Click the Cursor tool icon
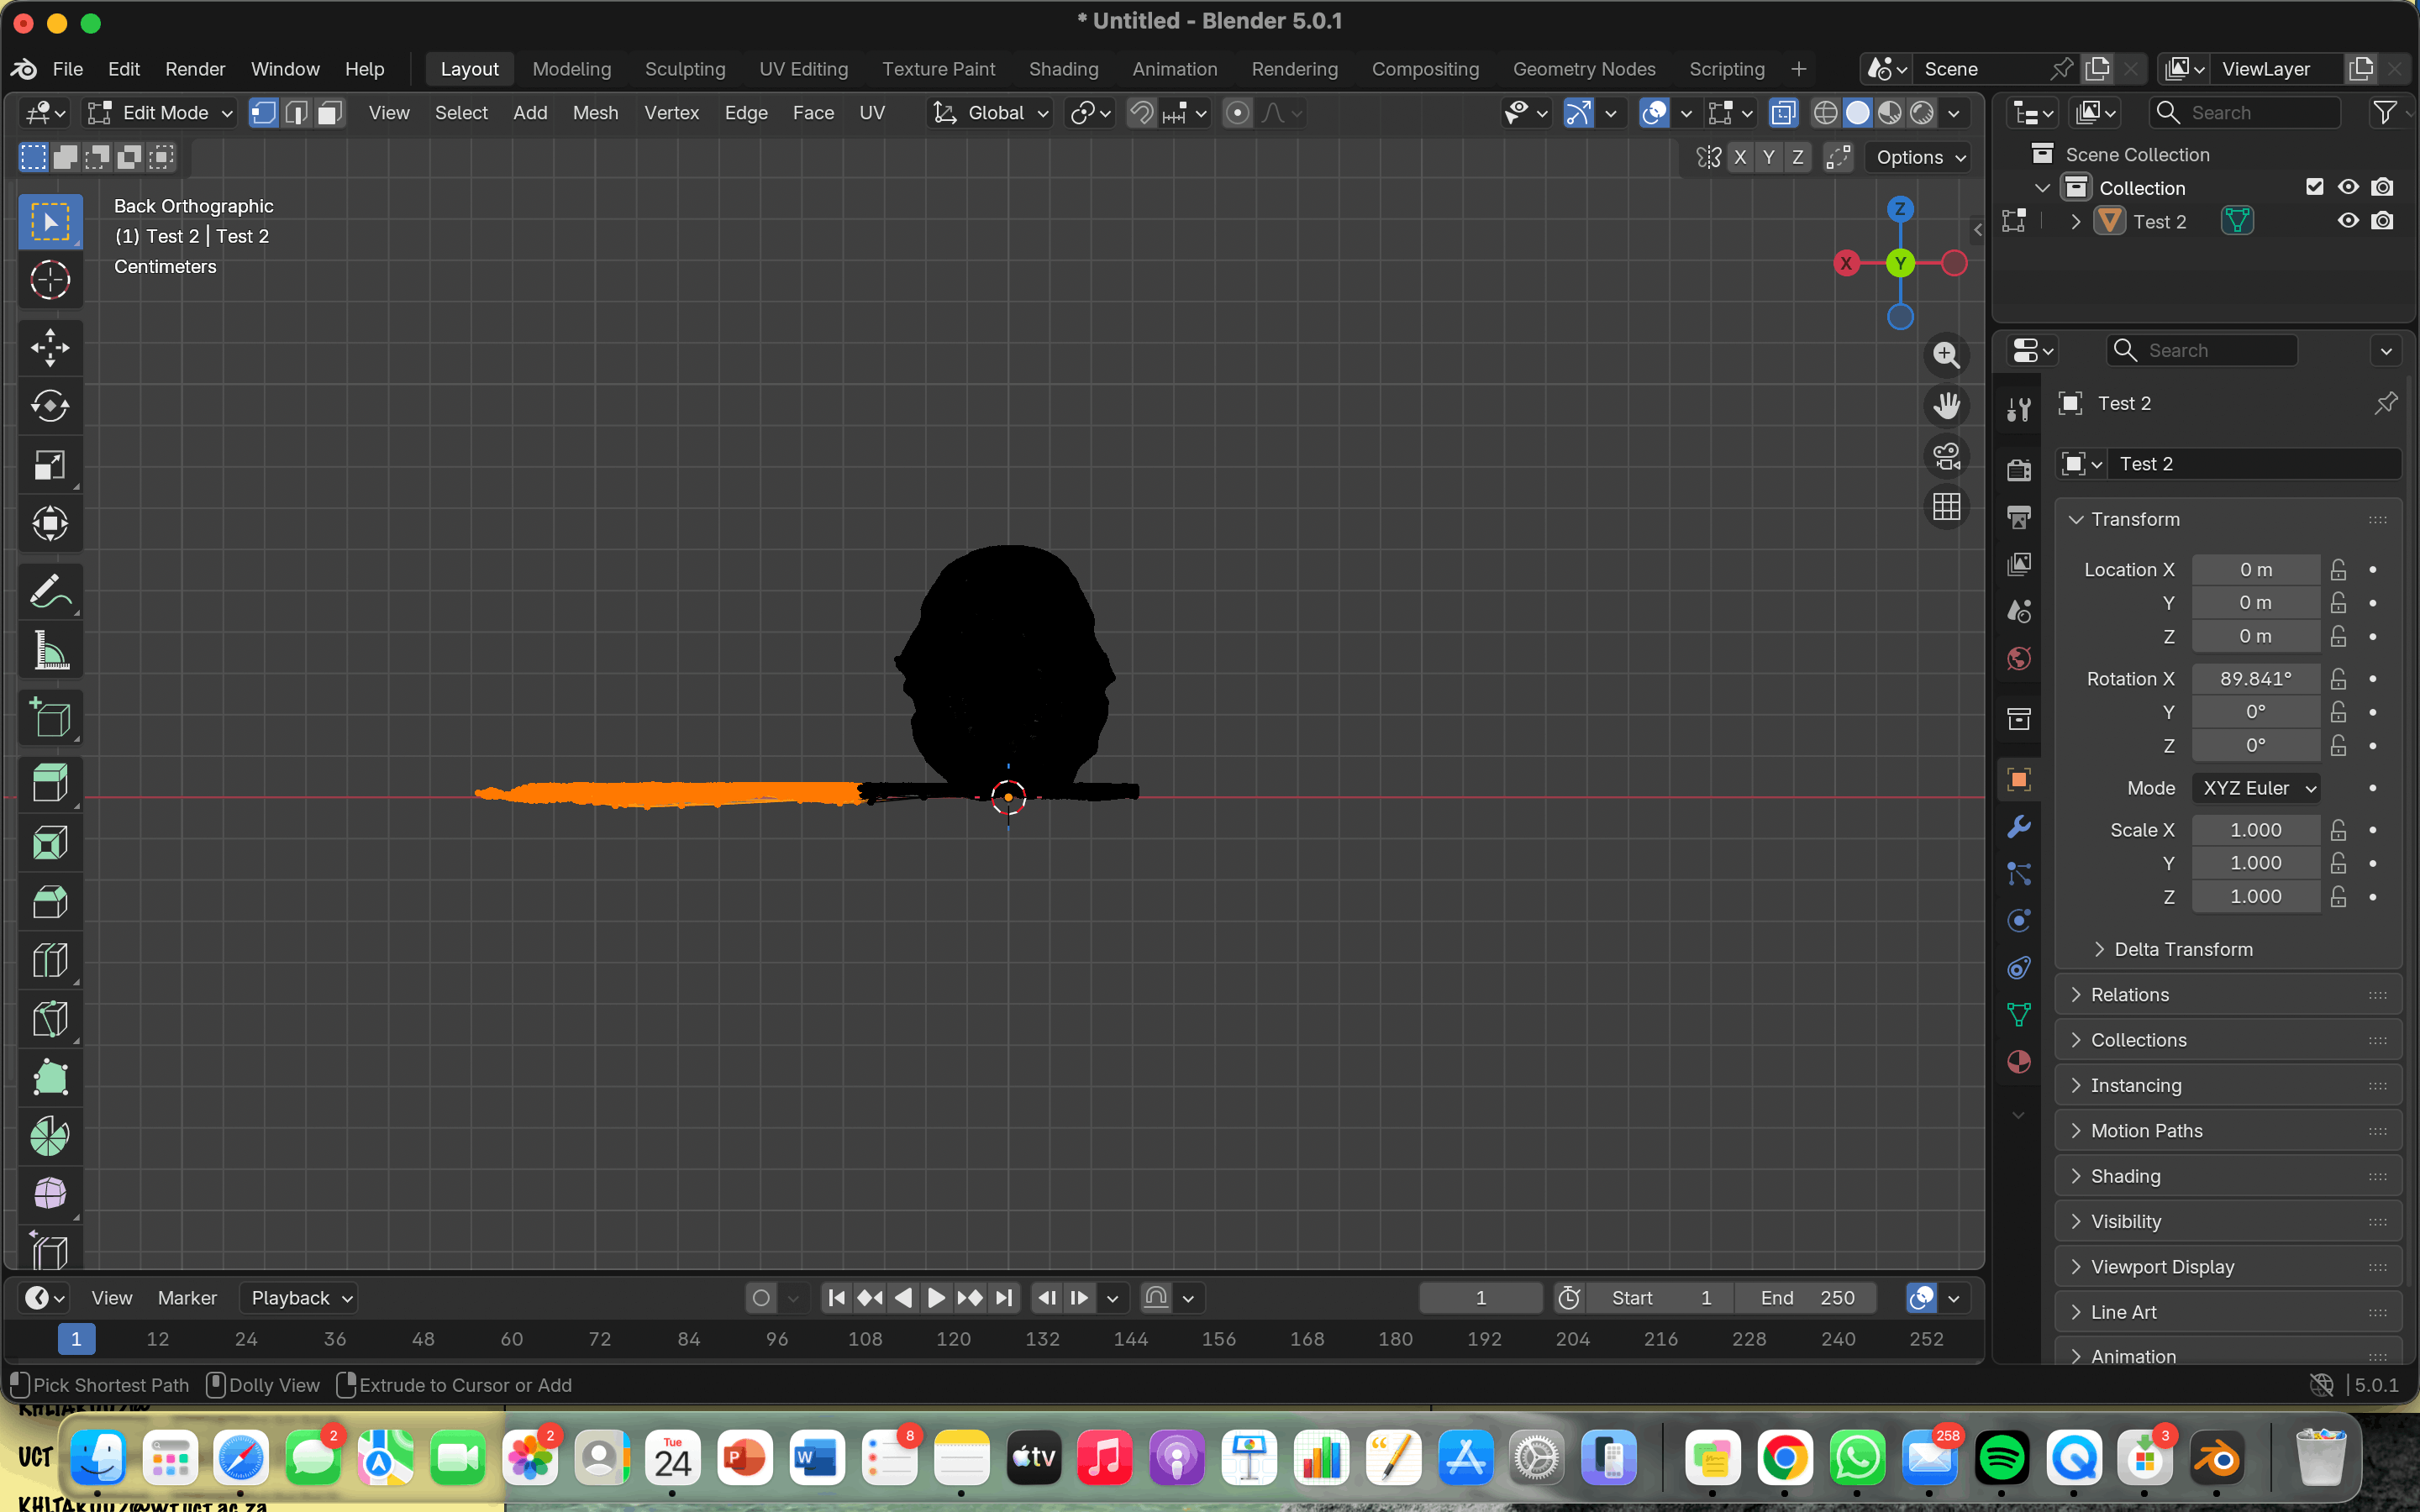 click(49, 280)
